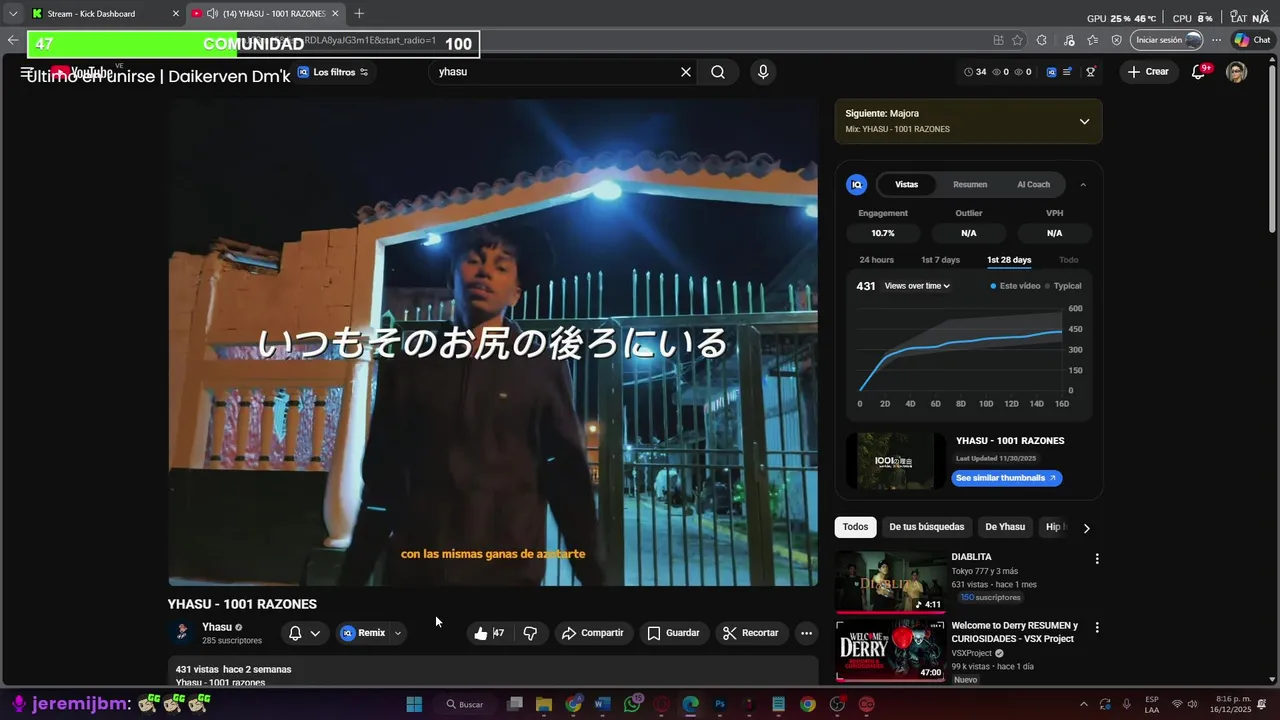Image resolution: width=1280 pixels, height=720 pixels.
Task: Switch to the AI Coach tab
Action: pos(1033,184)
